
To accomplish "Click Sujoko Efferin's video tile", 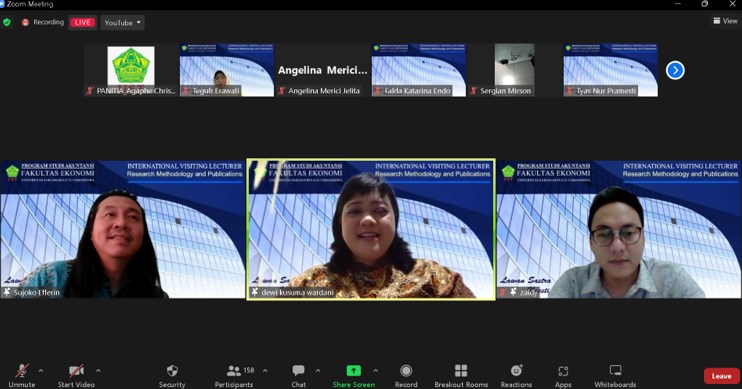I will point(123,230).
